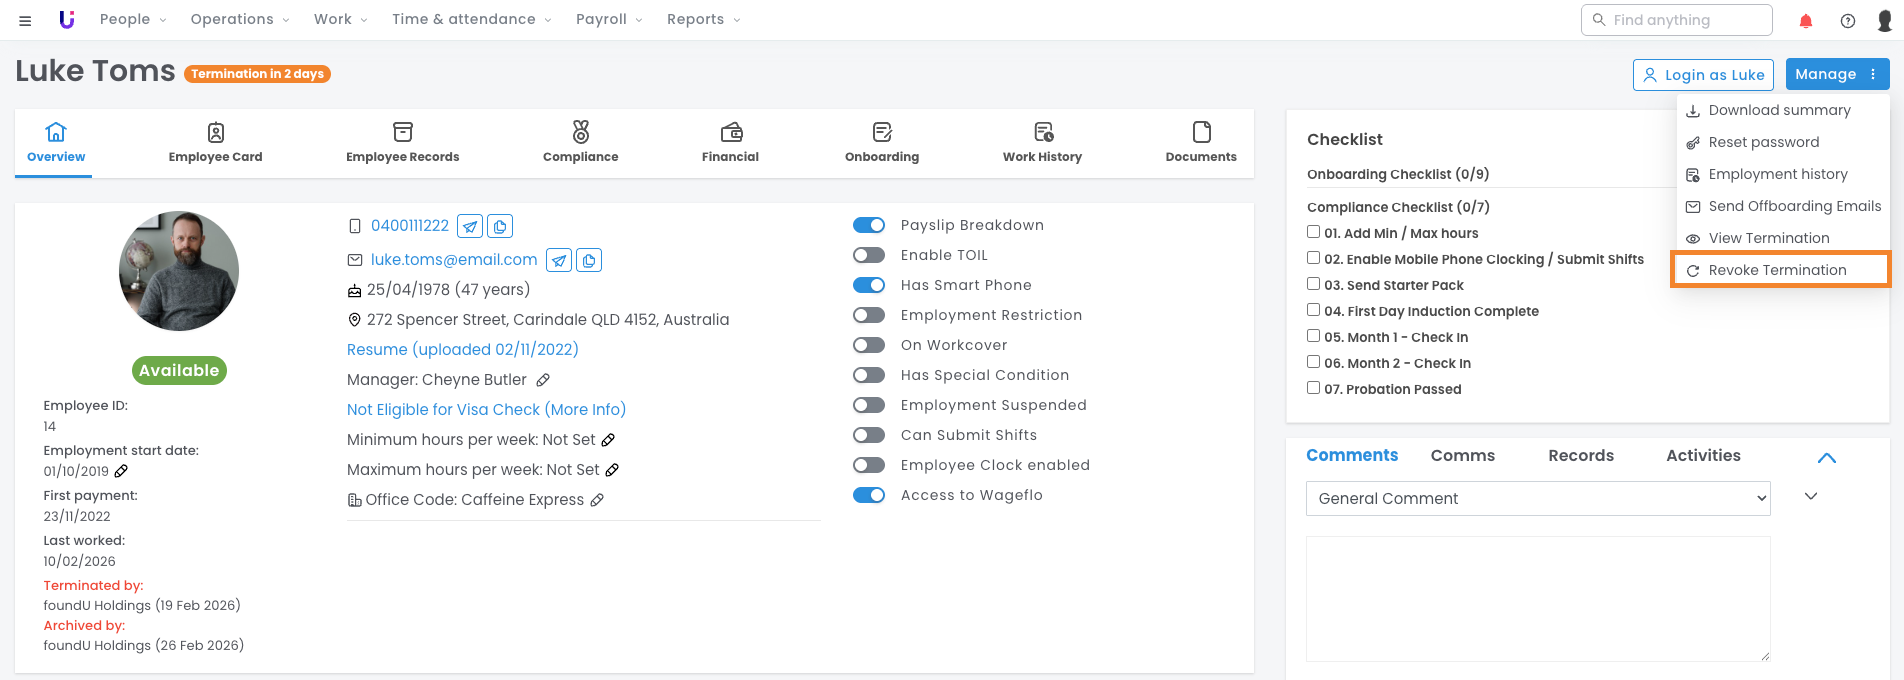Switch to the Compliance tab

[580, 143]
